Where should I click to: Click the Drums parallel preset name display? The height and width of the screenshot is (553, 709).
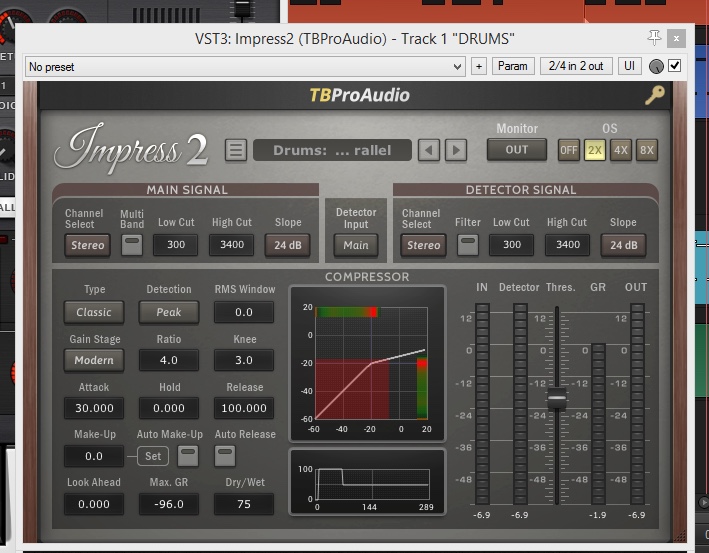332,150
